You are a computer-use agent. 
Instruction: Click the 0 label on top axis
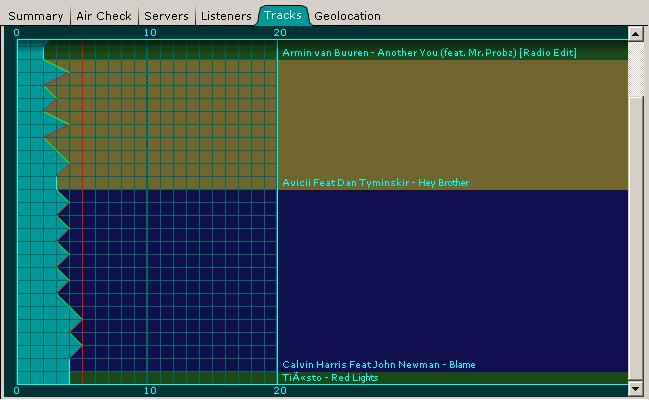pos(17,33)
